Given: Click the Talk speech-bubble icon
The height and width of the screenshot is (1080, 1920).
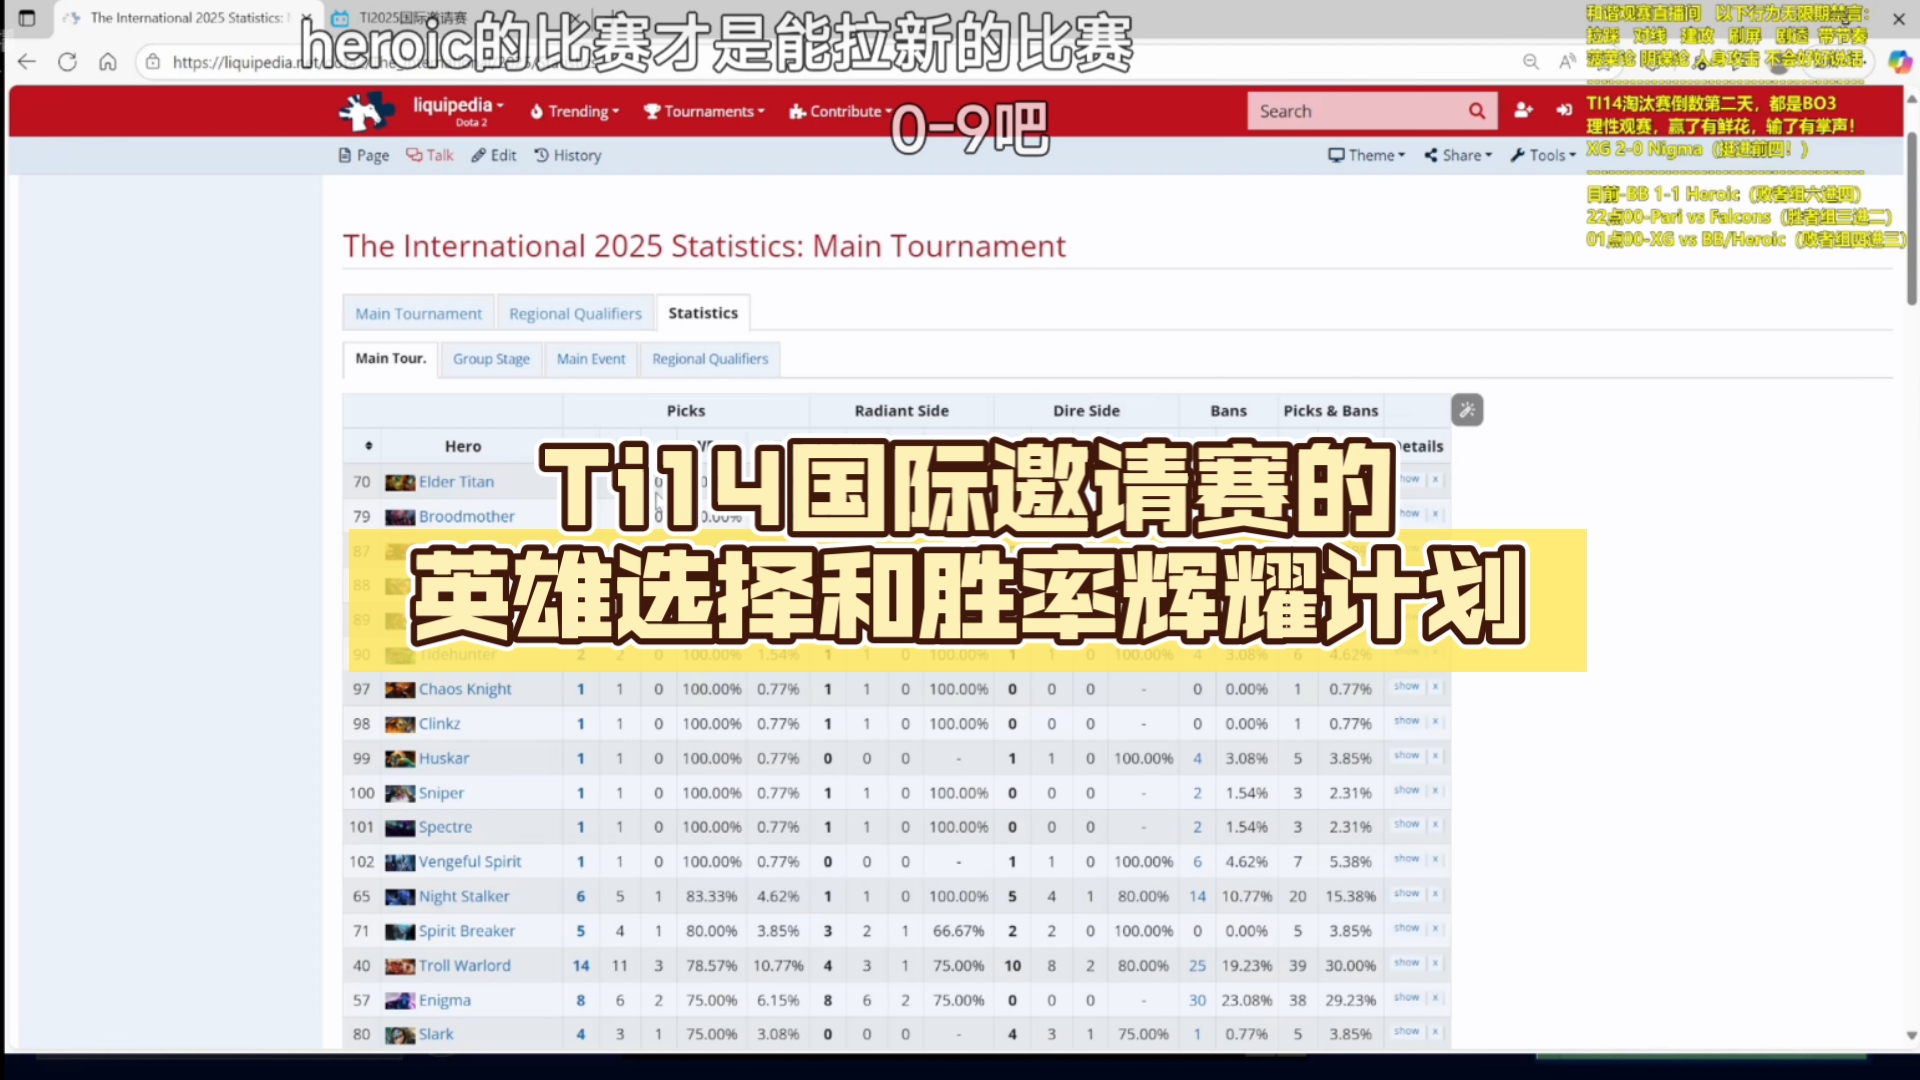Looking at the screenshot, I should [415, 155].
